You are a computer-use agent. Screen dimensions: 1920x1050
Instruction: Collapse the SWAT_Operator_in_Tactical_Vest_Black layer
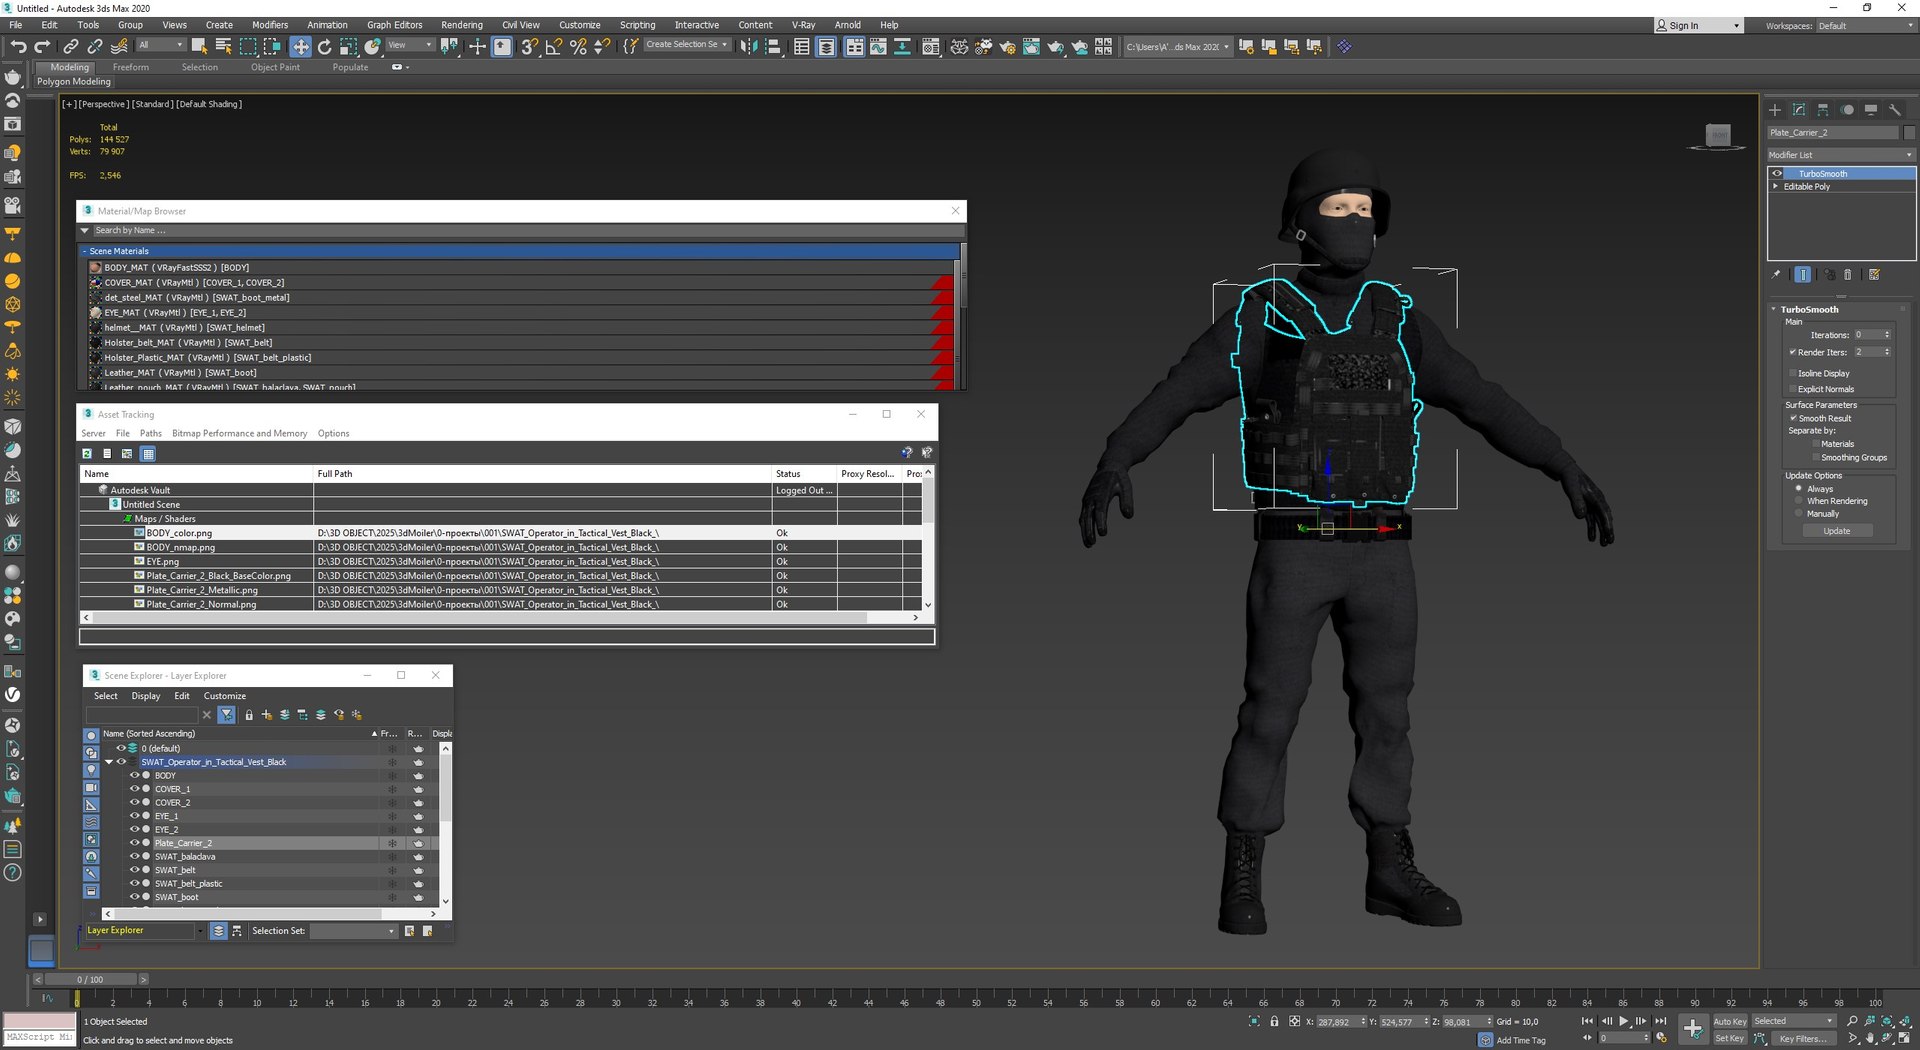click(x=109, y=762)
